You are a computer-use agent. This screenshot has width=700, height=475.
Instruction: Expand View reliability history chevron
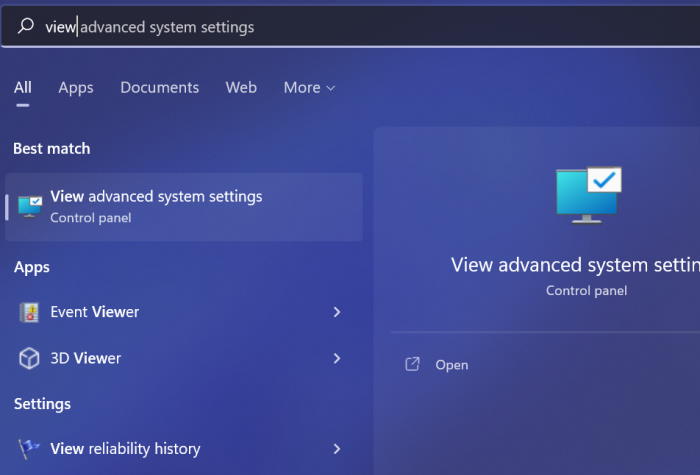[x=337, y=449]
